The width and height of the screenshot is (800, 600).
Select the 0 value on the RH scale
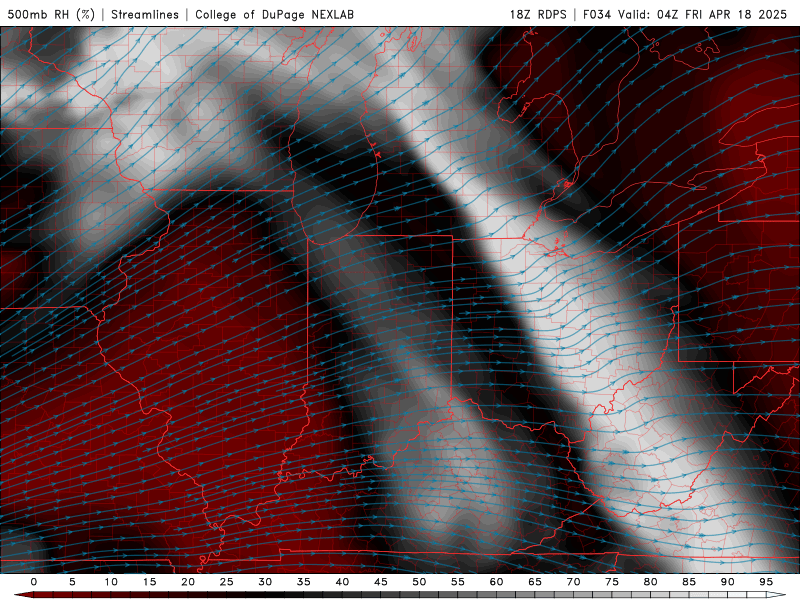(x=34, y=582)
